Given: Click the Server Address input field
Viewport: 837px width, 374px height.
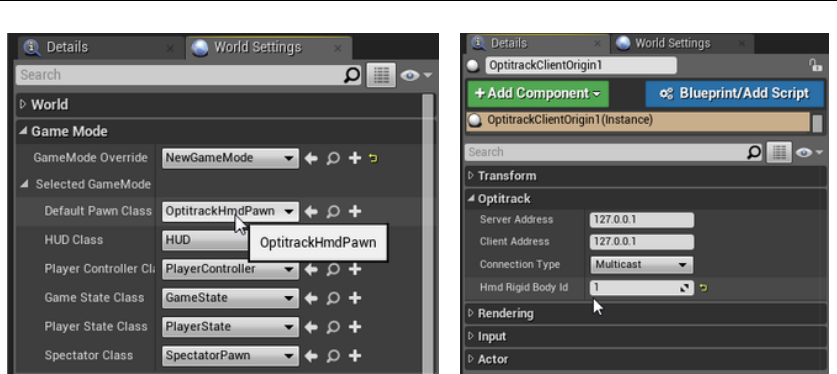Looking at the screenshot, I should [642, 220].
